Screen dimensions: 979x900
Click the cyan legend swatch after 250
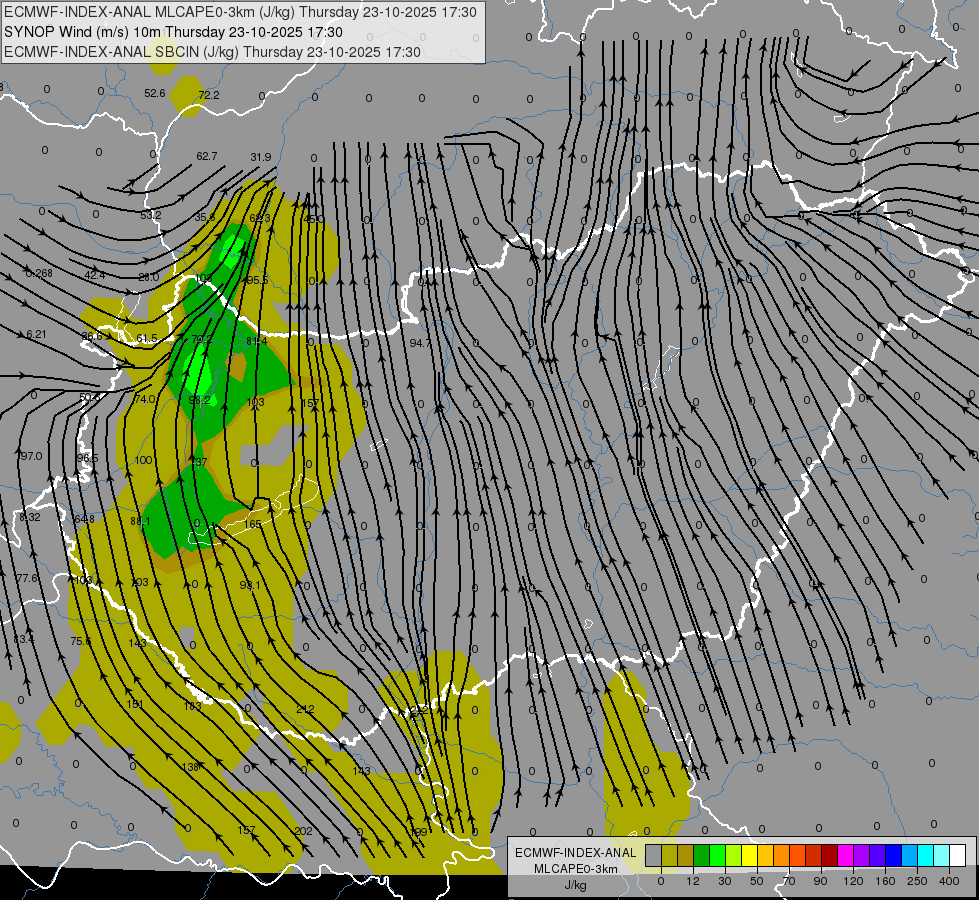(x=925, y=855)
